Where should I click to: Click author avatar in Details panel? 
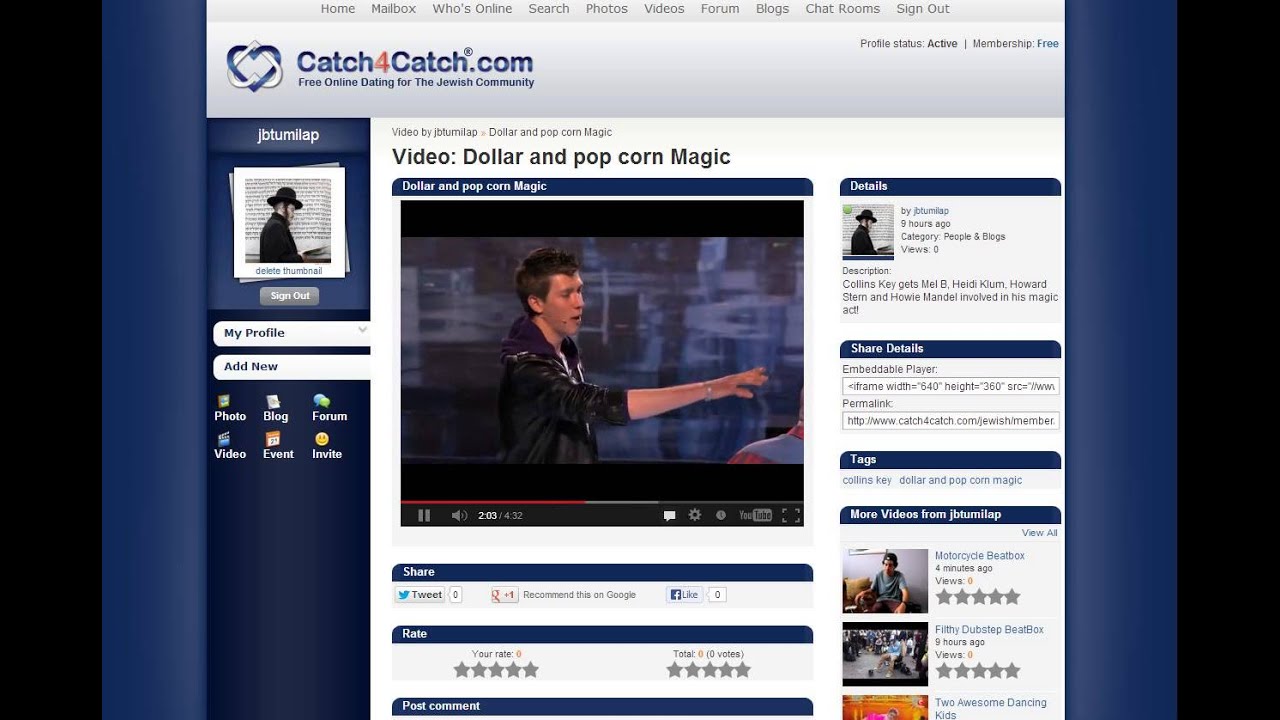pos(868,232)
